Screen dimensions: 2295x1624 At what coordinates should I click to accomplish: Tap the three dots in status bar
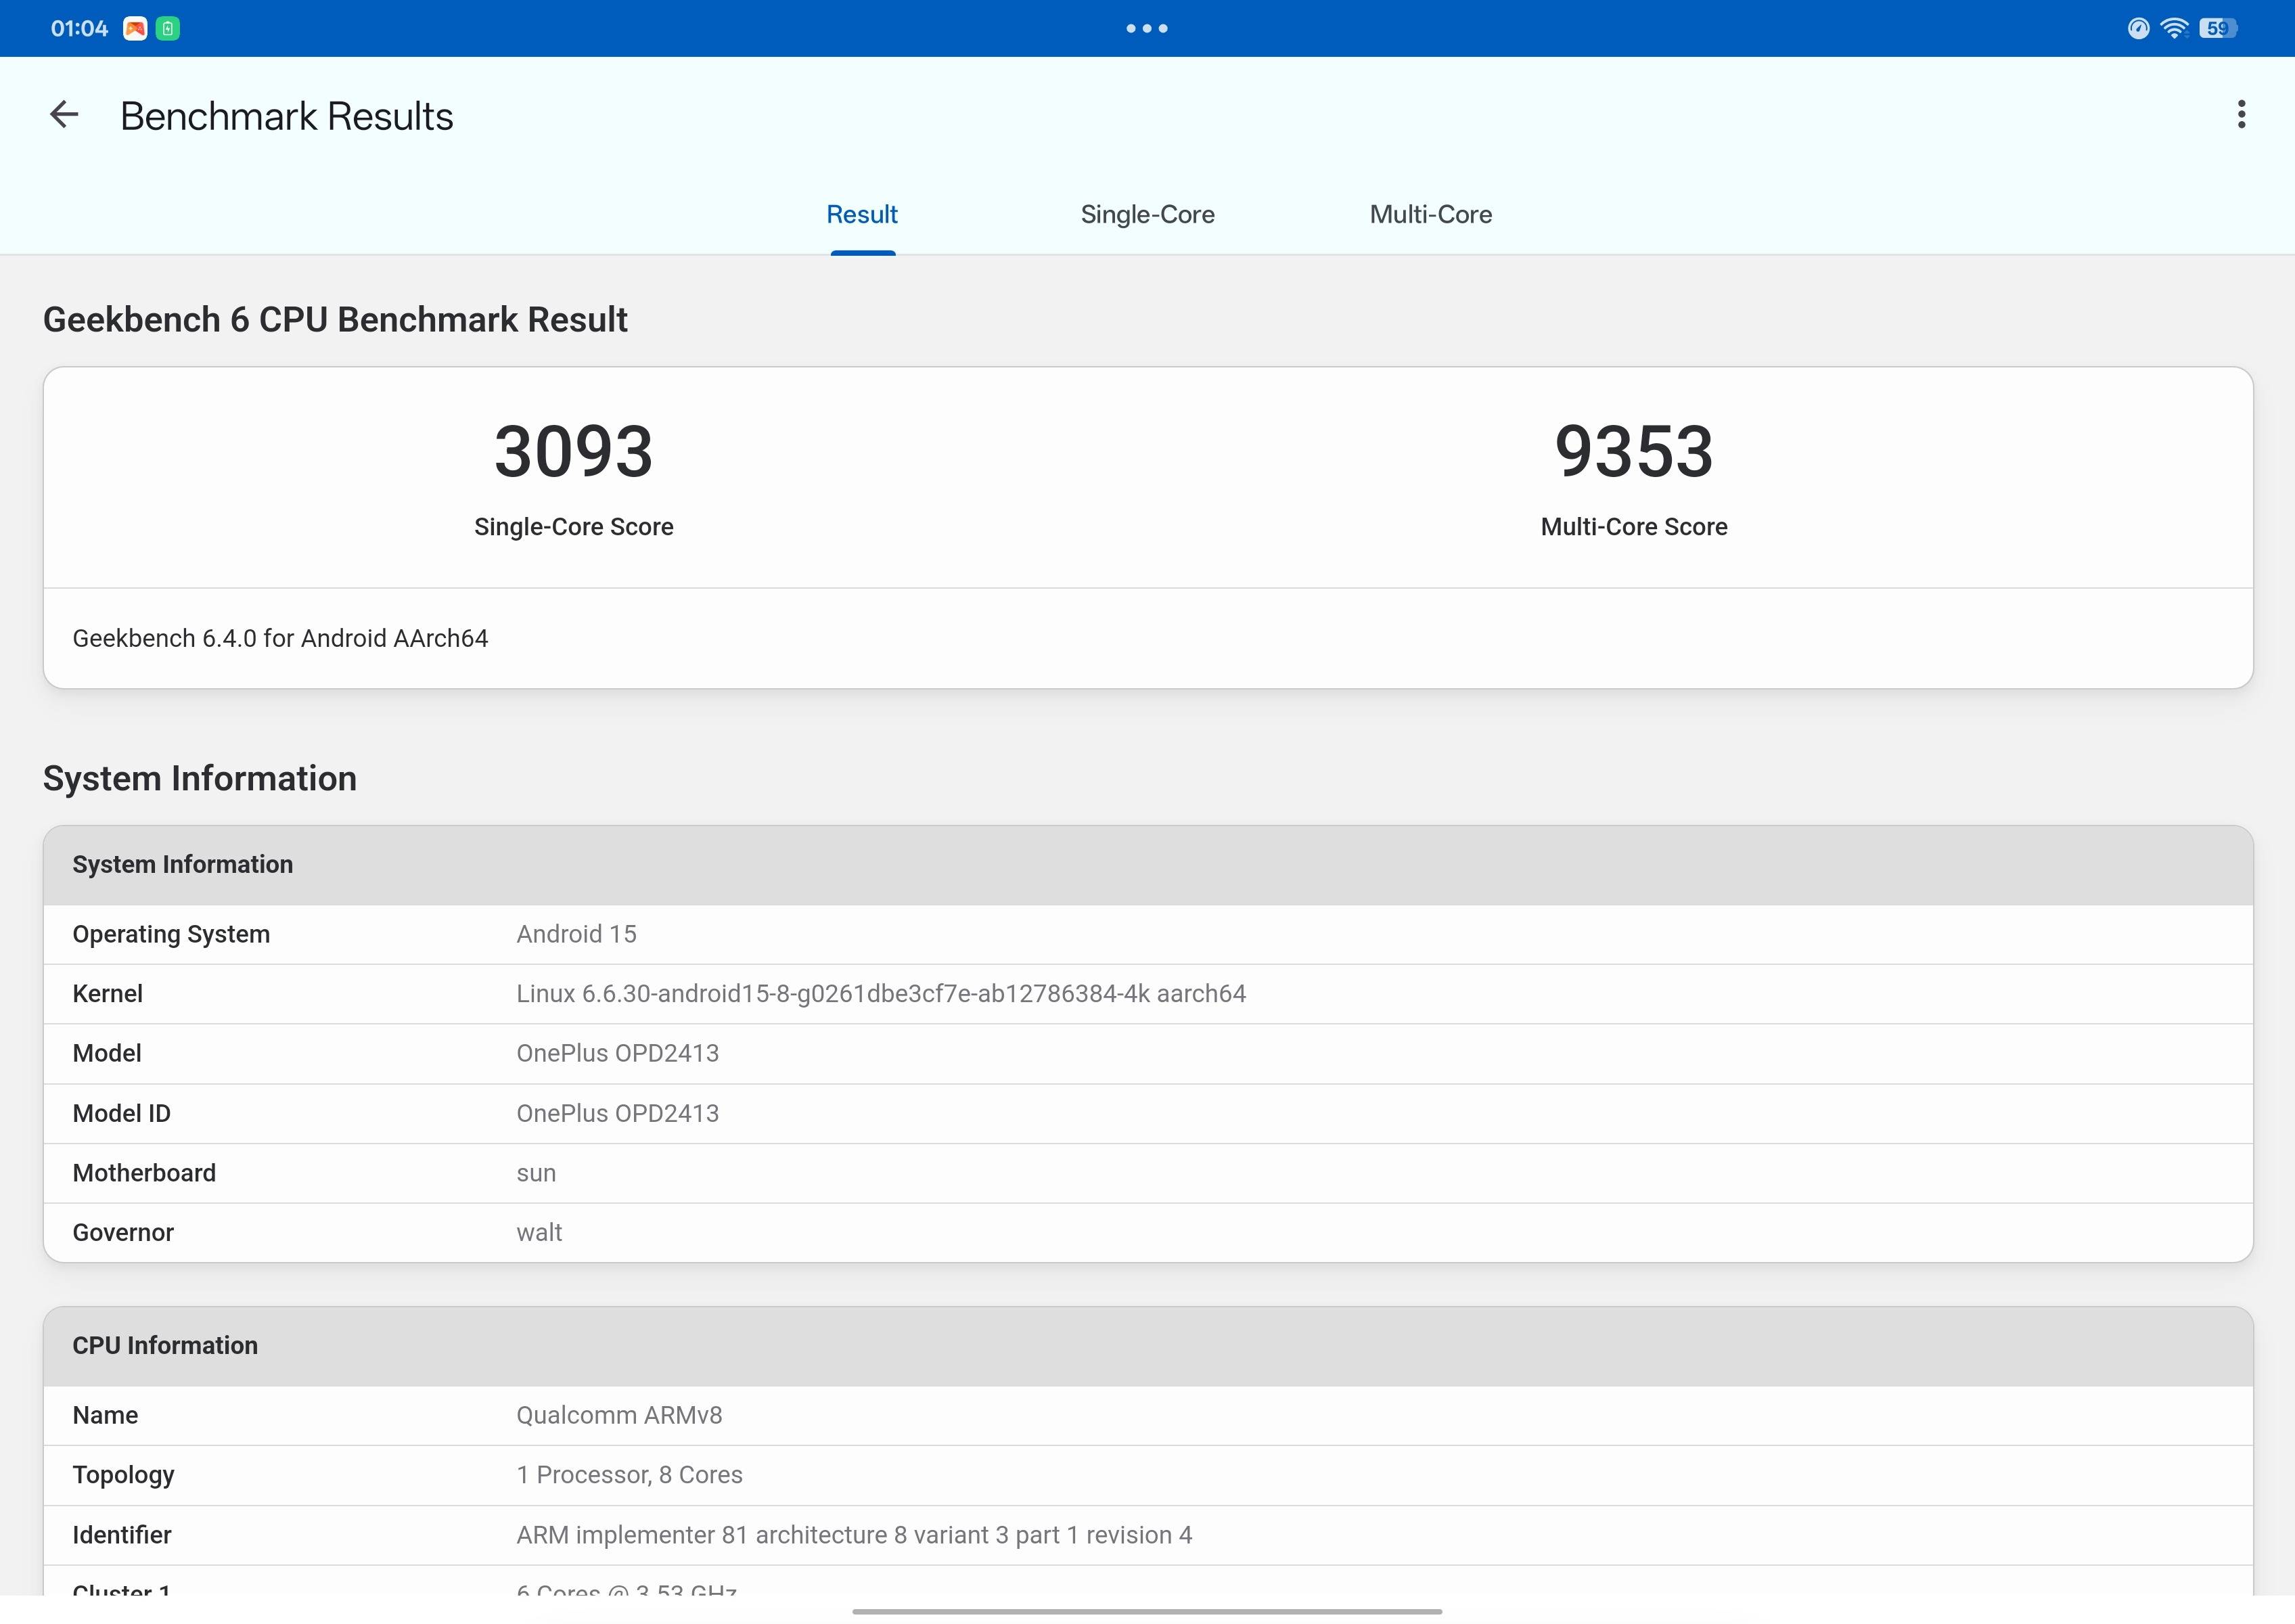click(1147, 28)
